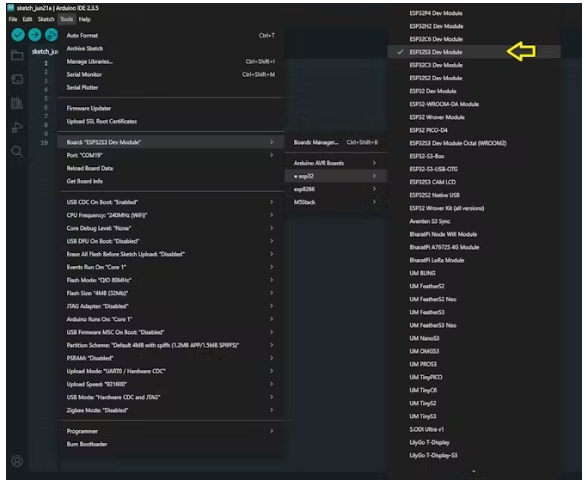Select ESP32P4 Dev Module board

click(474, 13)
